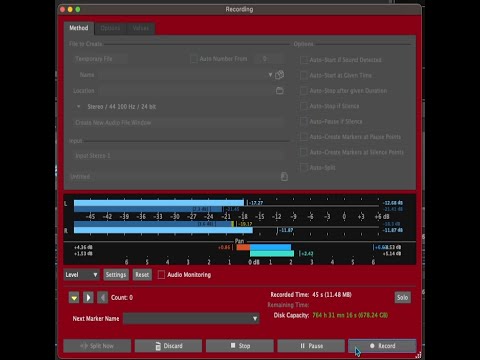
Task: Open the Level meter type dropdown
Action: point(81,275)
